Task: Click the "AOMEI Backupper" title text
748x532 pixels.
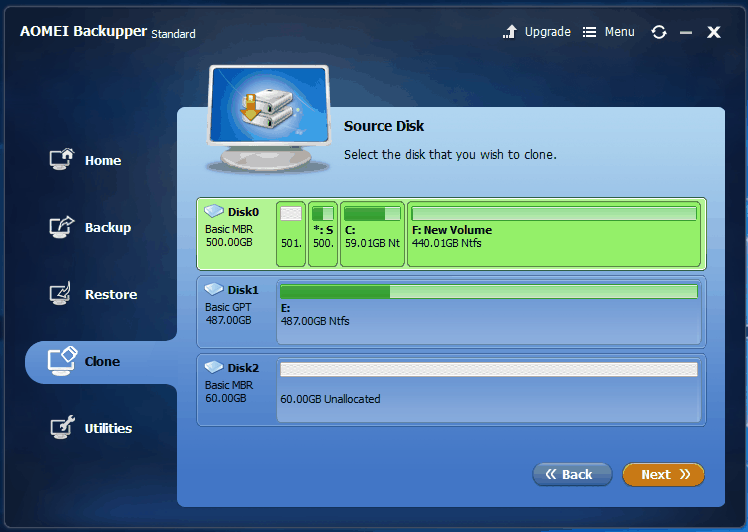Action: coord(83,31)
